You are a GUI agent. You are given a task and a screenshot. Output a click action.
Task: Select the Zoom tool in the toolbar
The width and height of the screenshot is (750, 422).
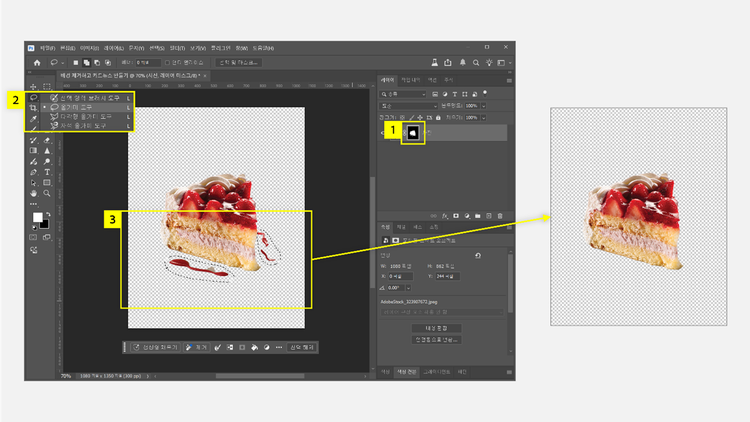pos(47,193)
